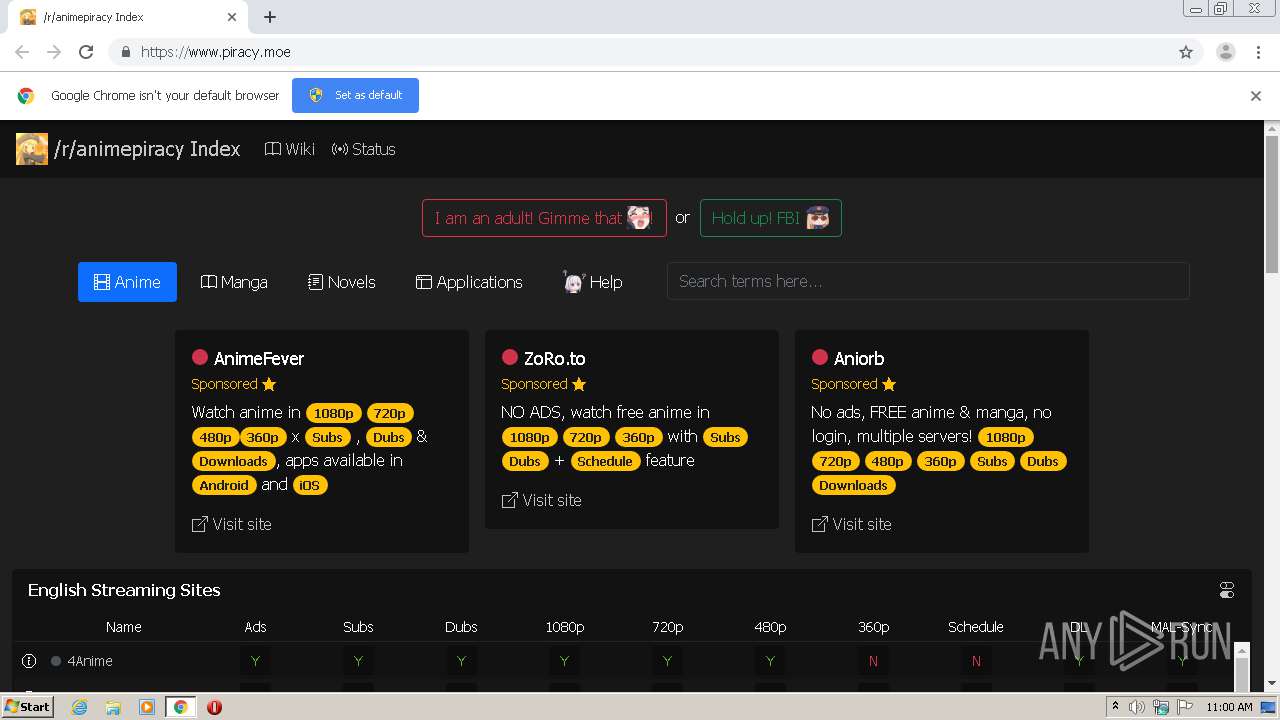1280x720 pixels.
Task: Open the Applications tab
Action: click(x=469, y=282)
